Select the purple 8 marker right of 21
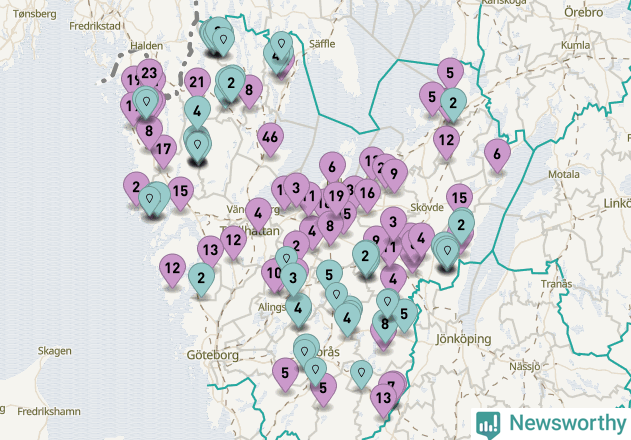 pos(251,91)
